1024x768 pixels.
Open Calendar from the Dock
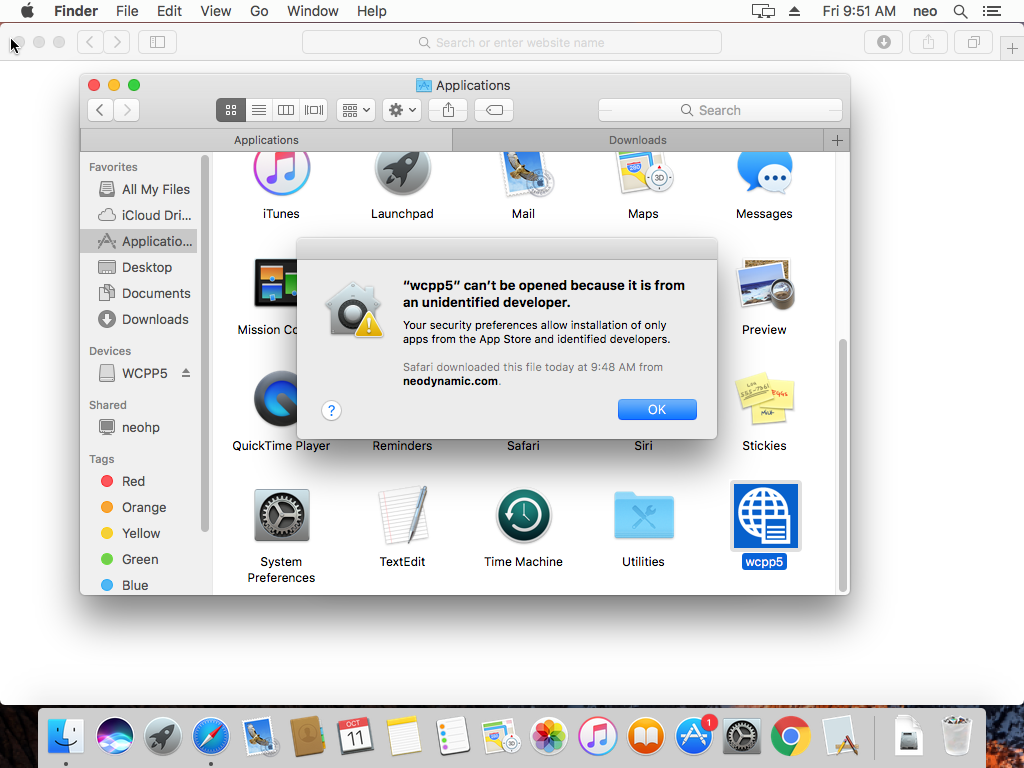[355, 737]
